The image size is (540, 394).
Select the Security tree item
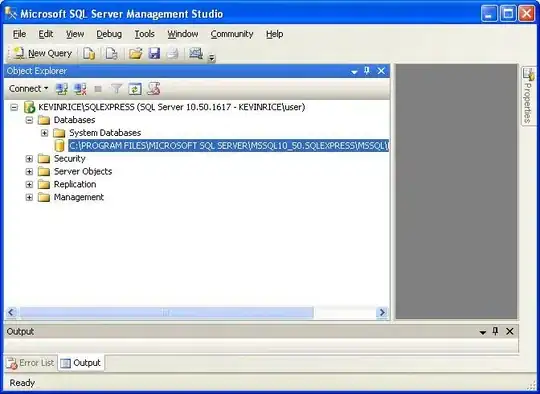(x=70, y=159)
